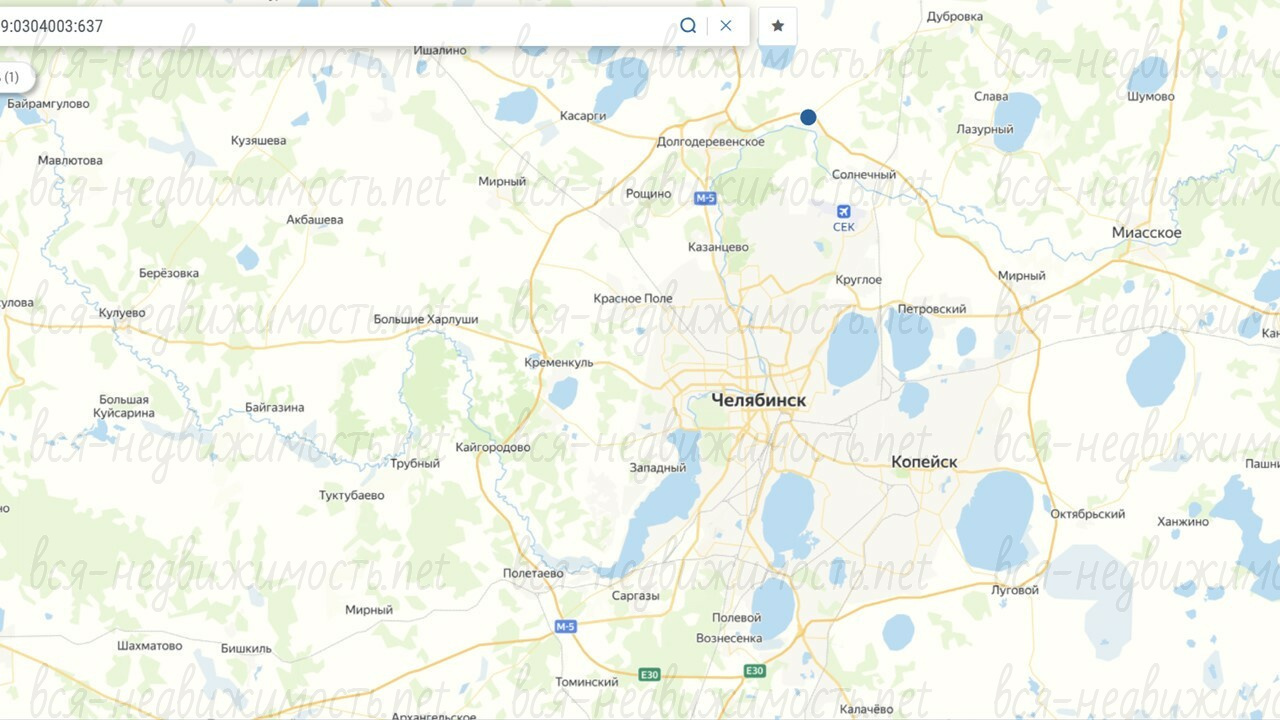Click the CEK airport icon
The height and width of the screenshot is (720, 1280).
[844, 211]
